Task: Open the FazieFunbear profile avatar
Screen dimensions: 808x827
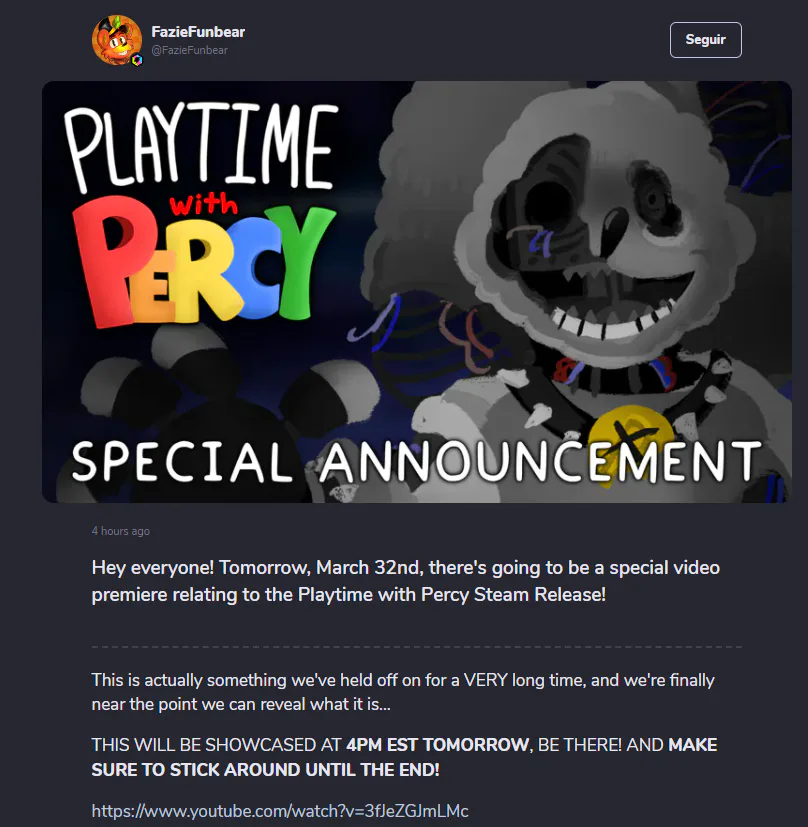Action: pos(117,40)
